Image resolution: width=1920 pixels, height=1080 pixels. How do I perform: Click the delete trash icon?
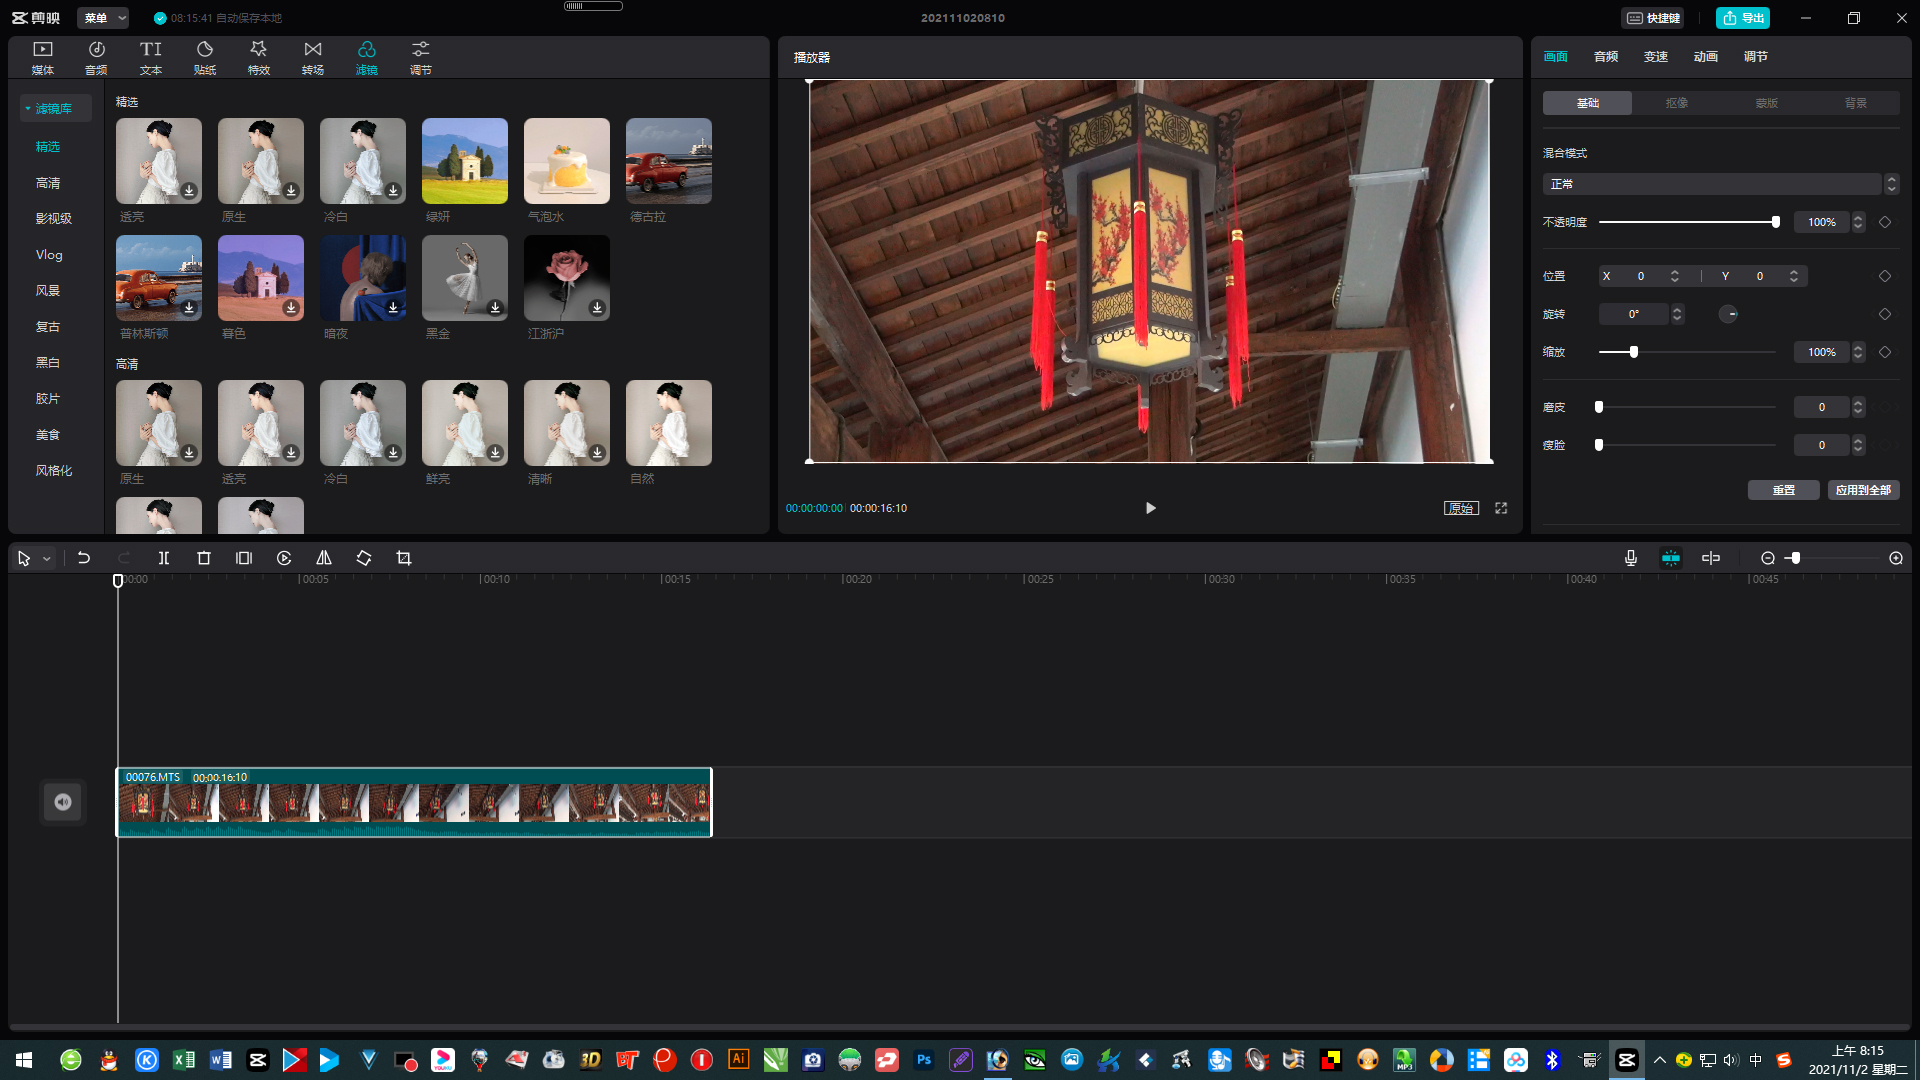pos(204,558)
